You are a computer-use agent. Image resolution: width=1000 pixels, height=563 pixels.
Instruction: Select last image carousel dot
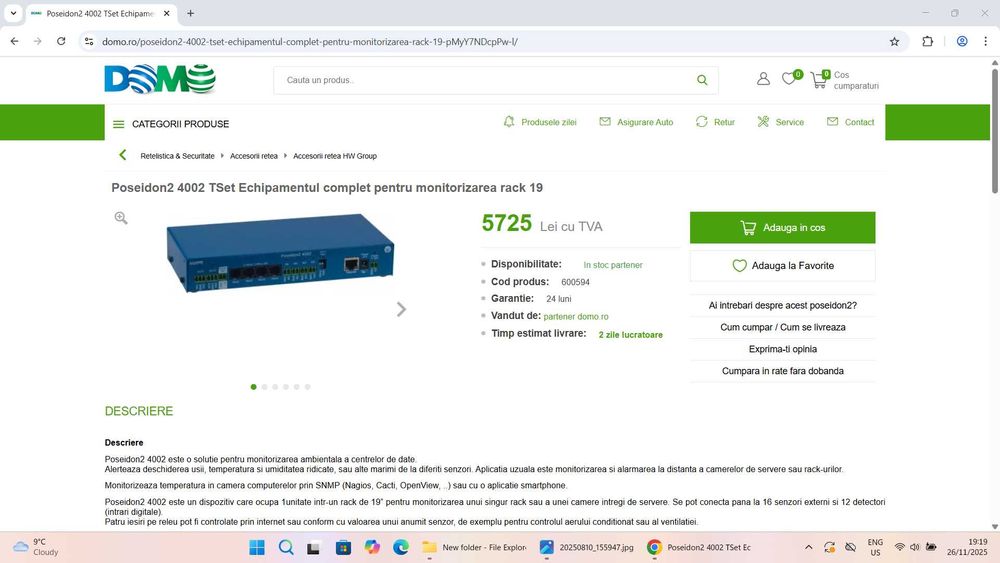coord(307,387)
